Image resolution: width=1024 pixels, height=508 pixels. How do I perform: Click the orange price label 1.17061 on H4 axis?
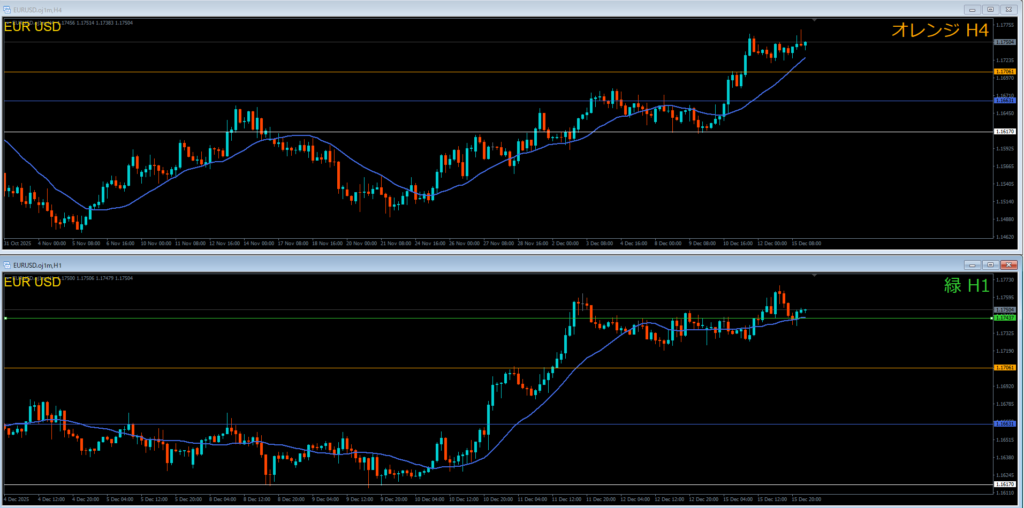tap(1004, 72)
